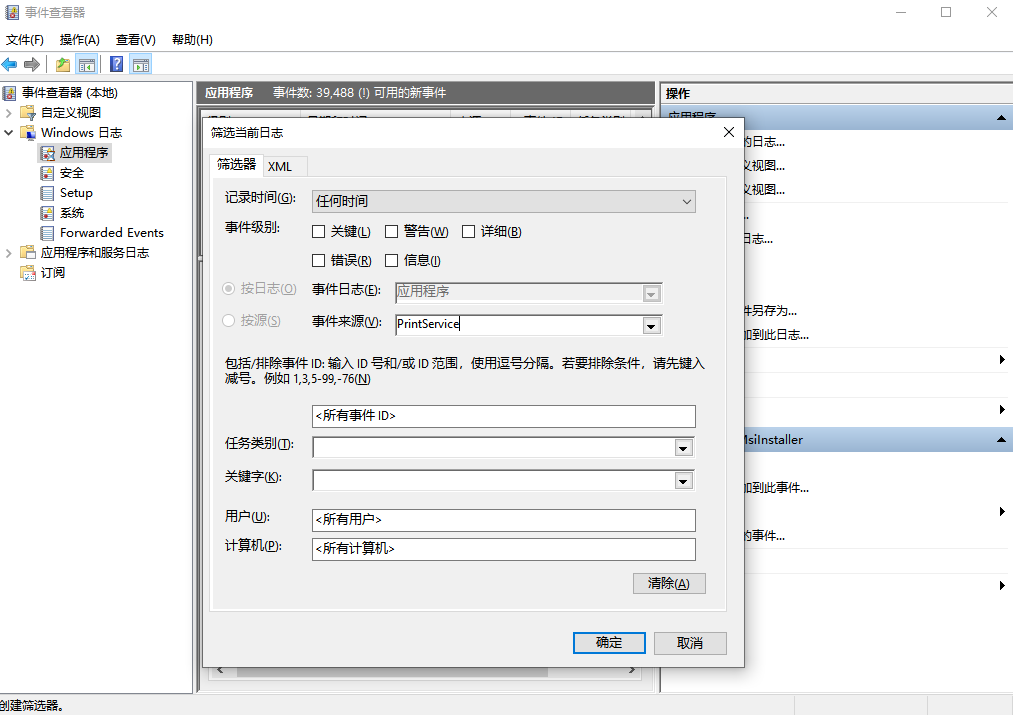Click the 确定 button
Screen dimensions: 1013x715
(609, 643)
